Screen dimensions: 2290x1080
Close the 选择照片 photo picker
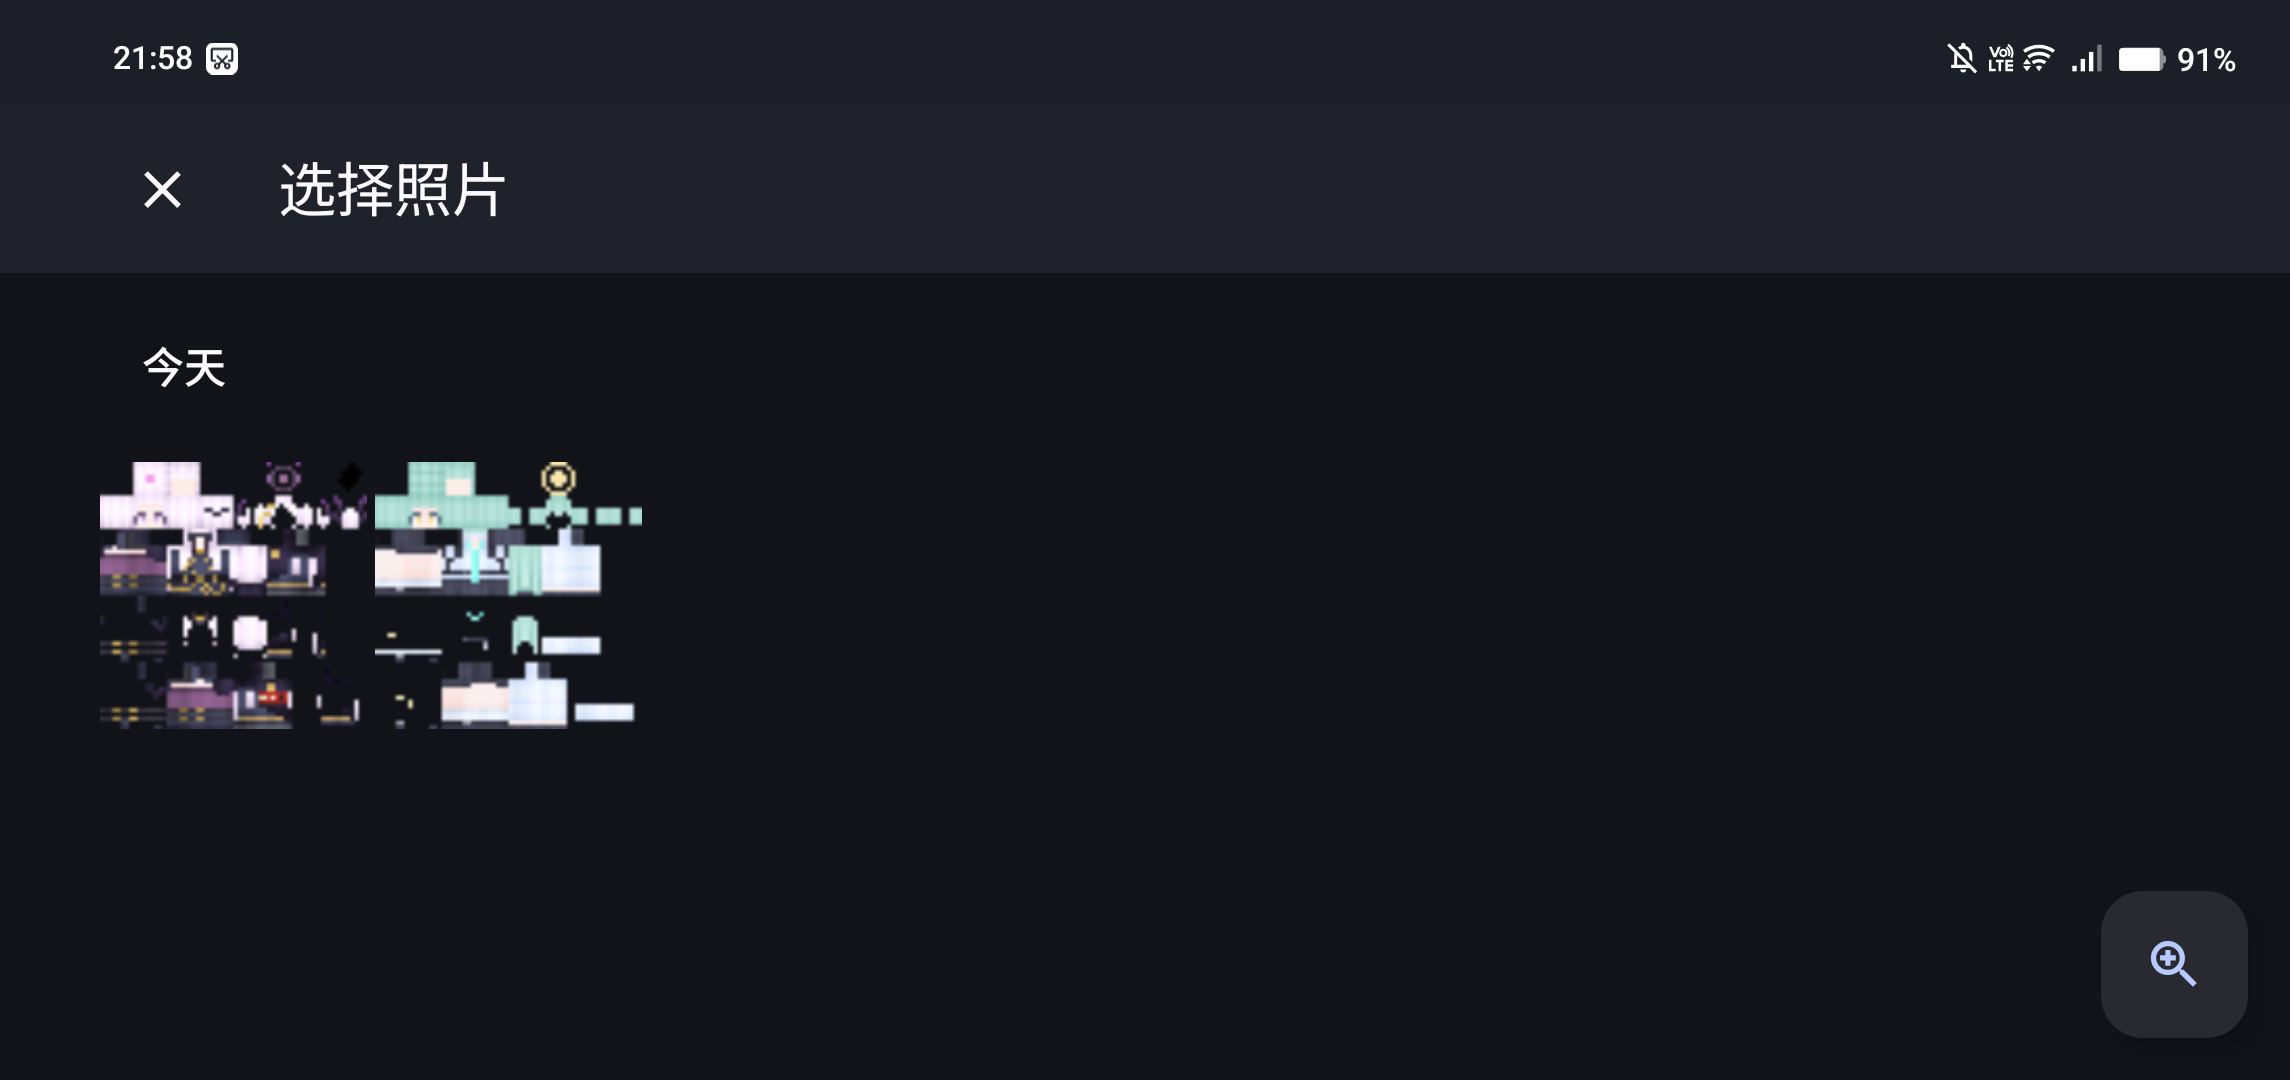(162, 189)
